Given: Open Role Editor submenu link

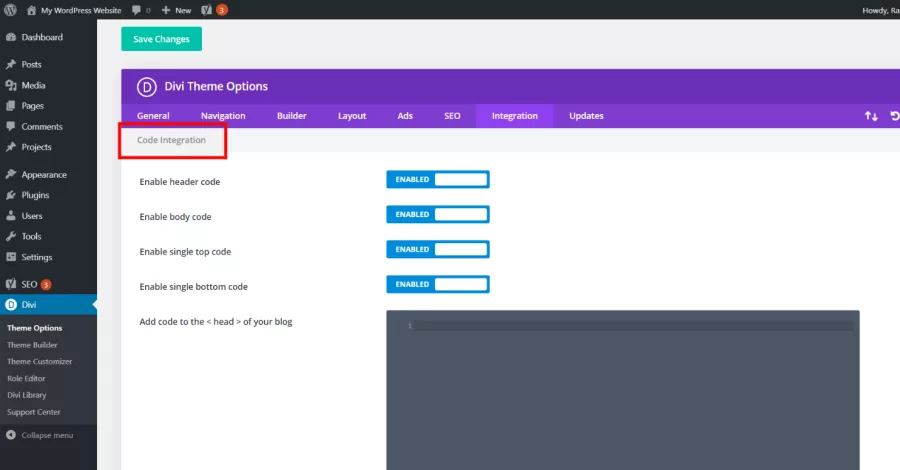Looking at the screenshot, I should [x=26, y=379].
